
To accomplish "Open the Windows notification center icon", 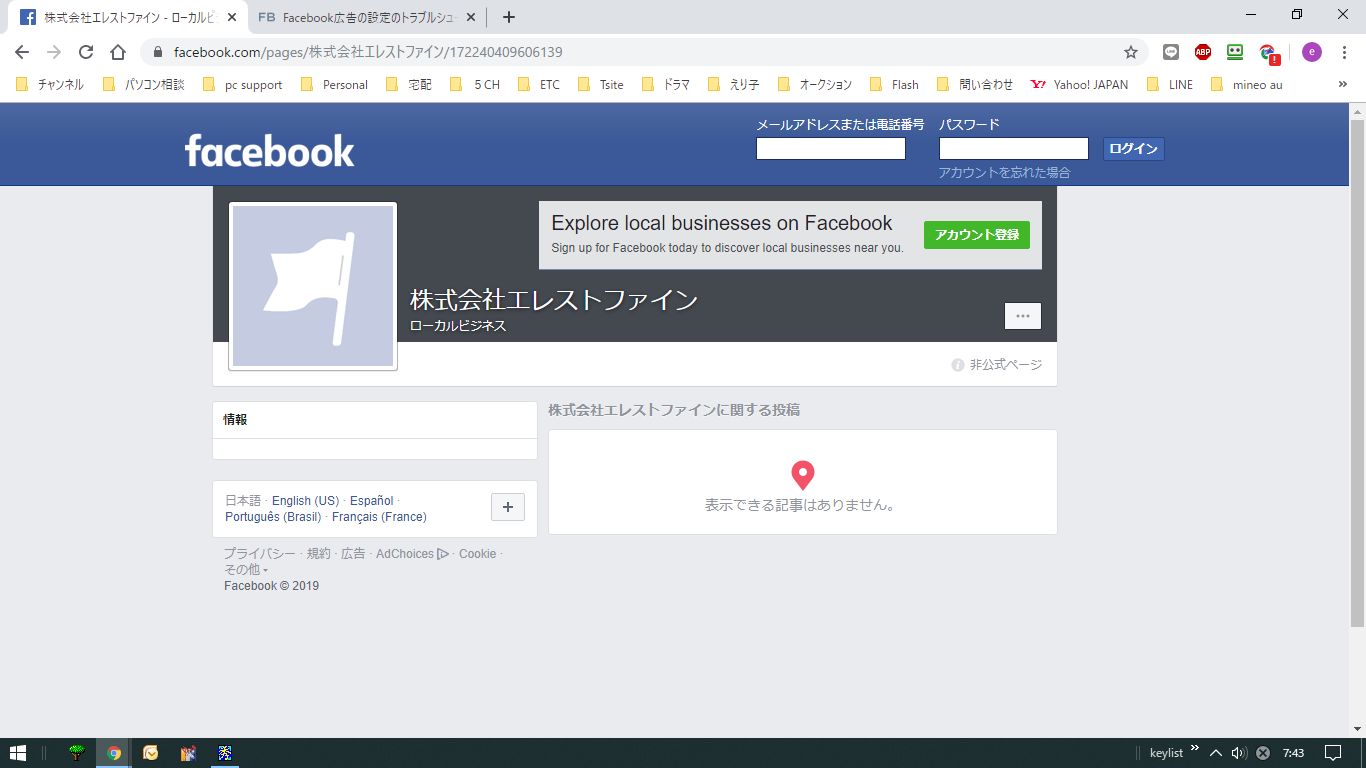I will pos(1332,753).
